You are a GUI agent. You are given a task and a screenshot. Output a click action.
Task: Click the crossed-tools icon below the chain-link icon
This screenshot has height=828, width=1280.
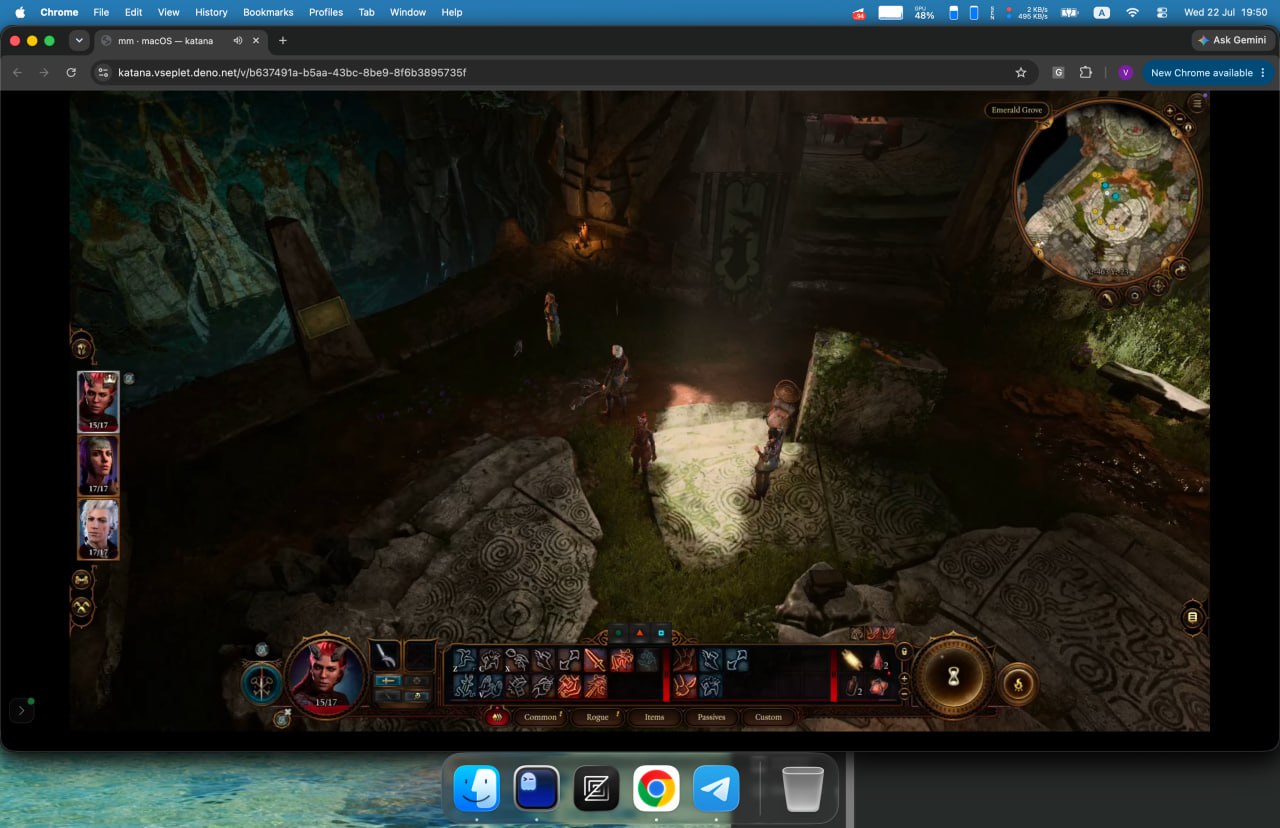82,606
